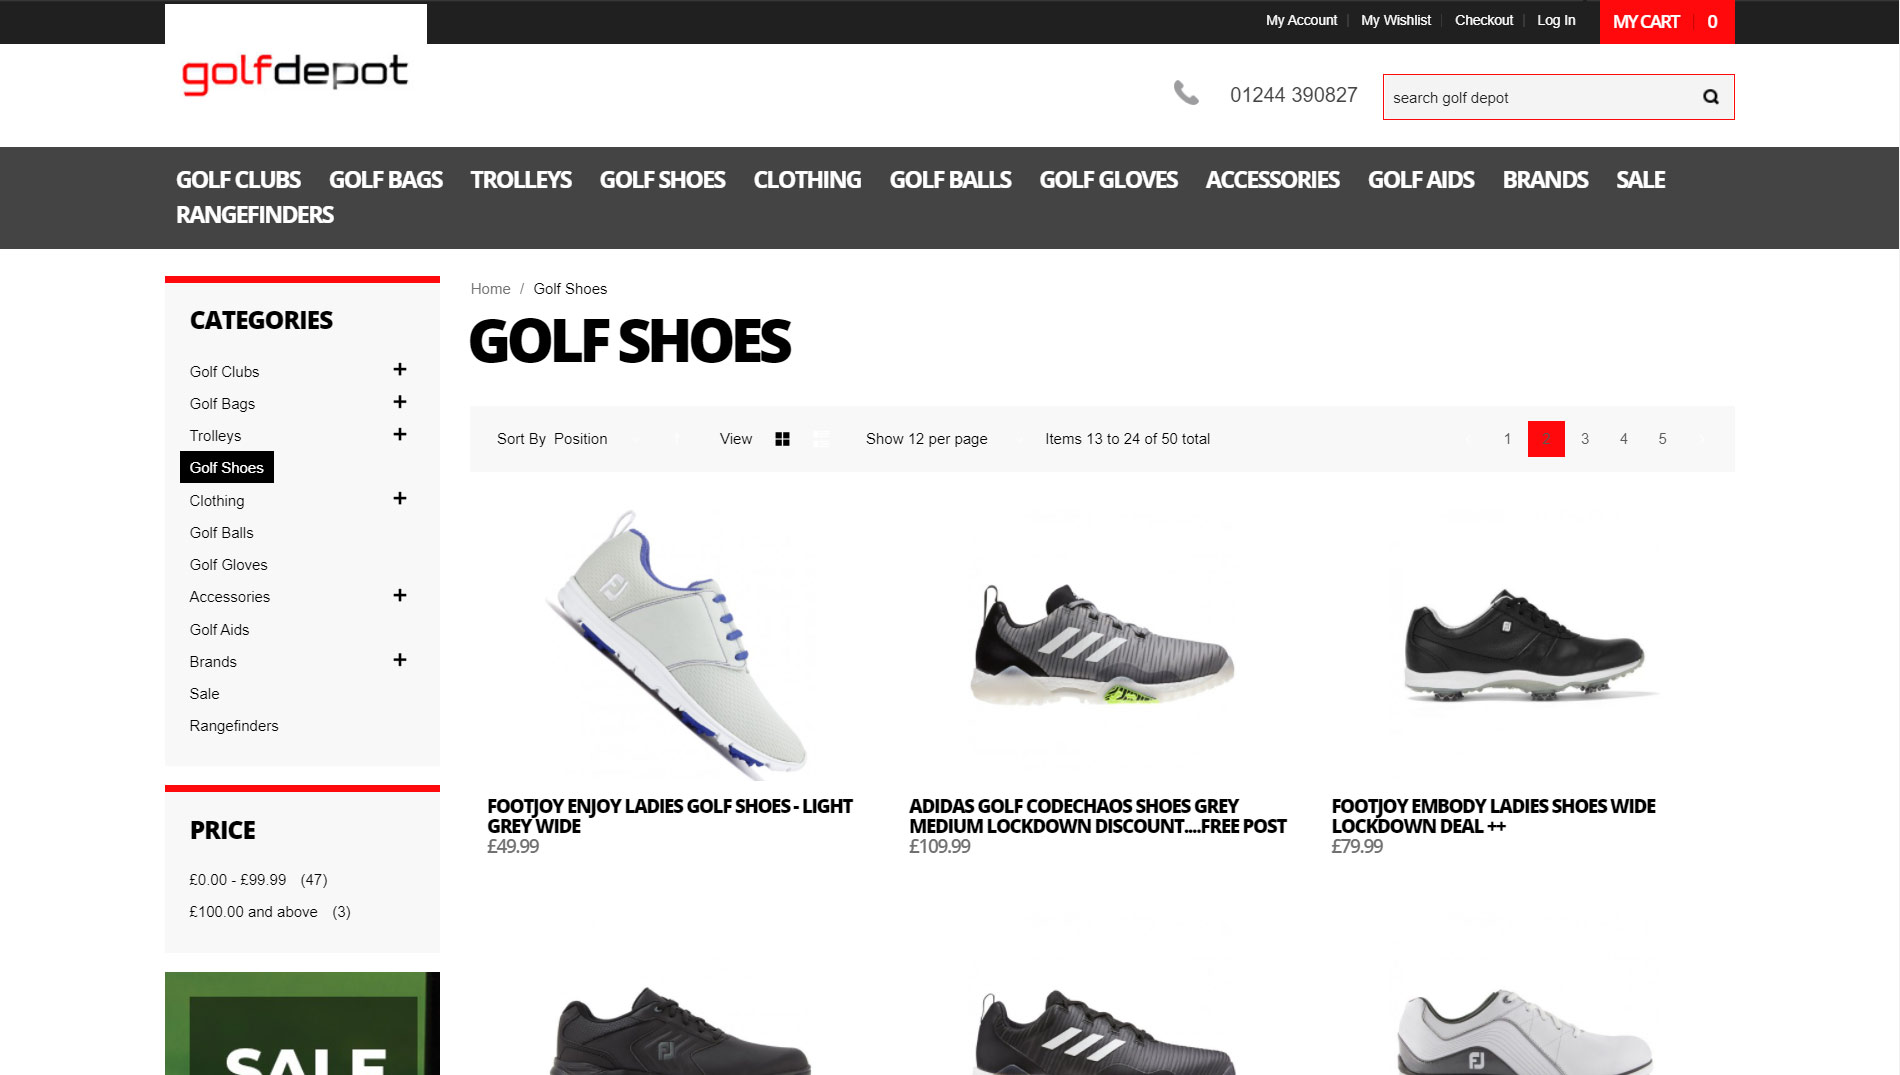Filter by price £100.00 and above
1900x1075 pixels.
tap(253, 912)
